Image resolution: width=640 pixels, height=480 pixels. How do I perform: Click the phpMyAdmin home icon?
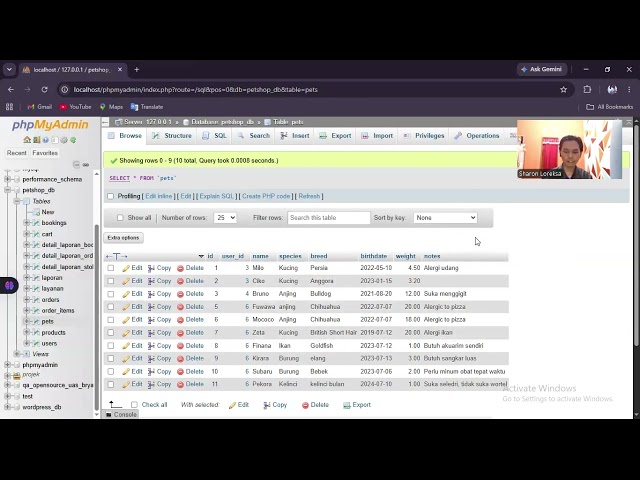point(27,140)
